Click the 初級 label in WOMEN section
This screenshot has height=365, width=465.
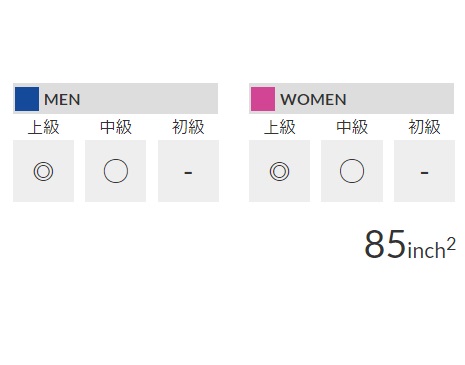424,127
